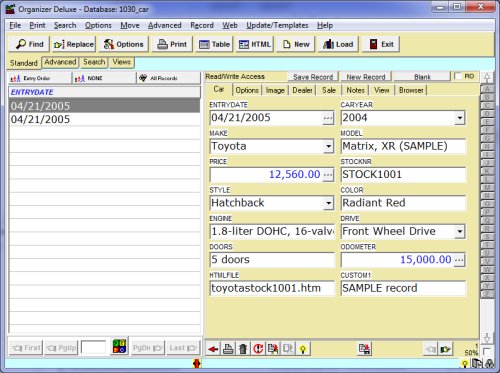The height and width of the screenshot is (373, 500).
Task: Click the HTMLFILE field toyotastock1001.htm
Action: click(272, 288)
